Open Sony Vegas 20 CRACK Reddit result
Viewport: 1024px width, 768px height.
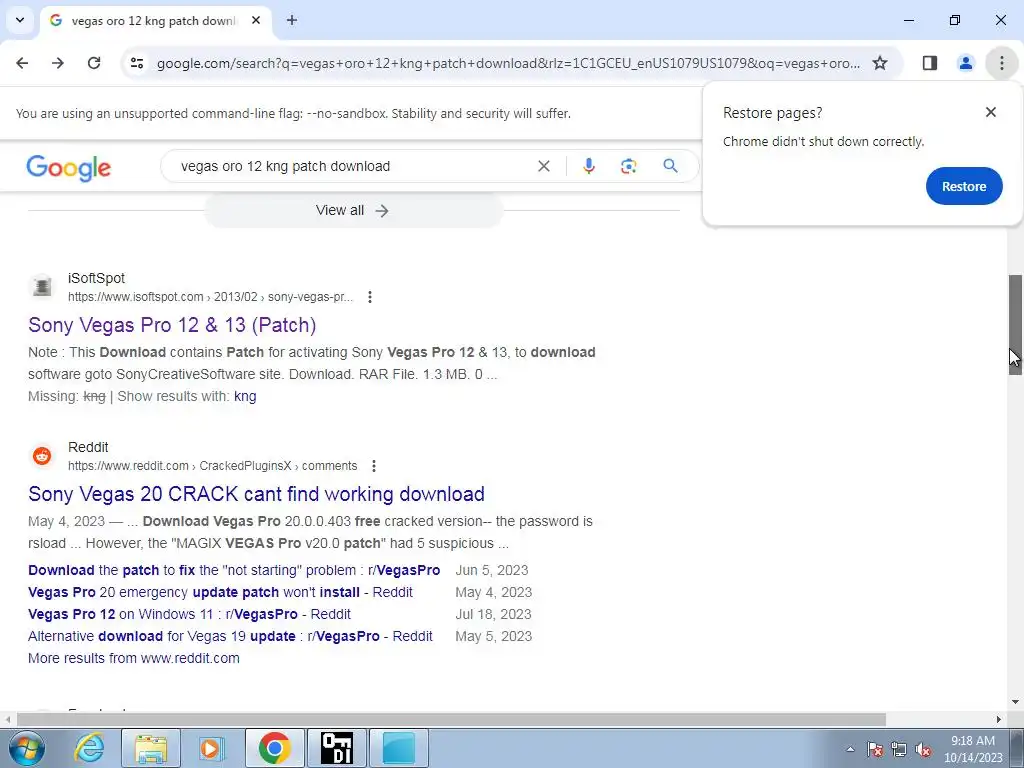[x=256, y=494]
